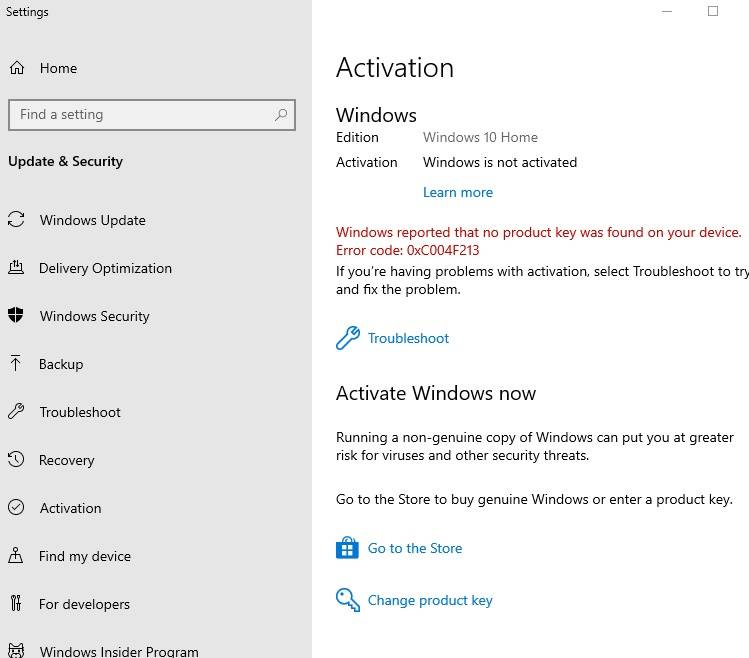The image size is (749, 658).
Task: Select Delivery Optimization in sidebar
Action: (105, 269)
